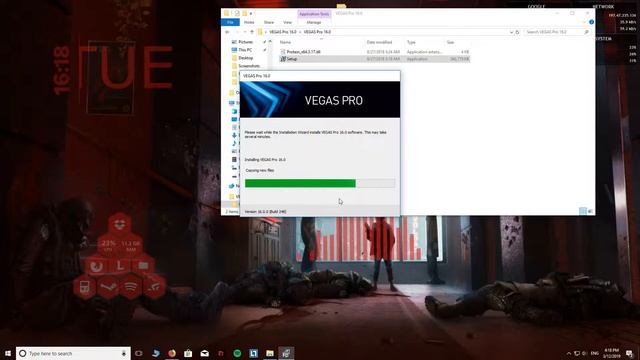Click the Task View taskbar icon
The image size is (640, 360).
coord(139,353)
